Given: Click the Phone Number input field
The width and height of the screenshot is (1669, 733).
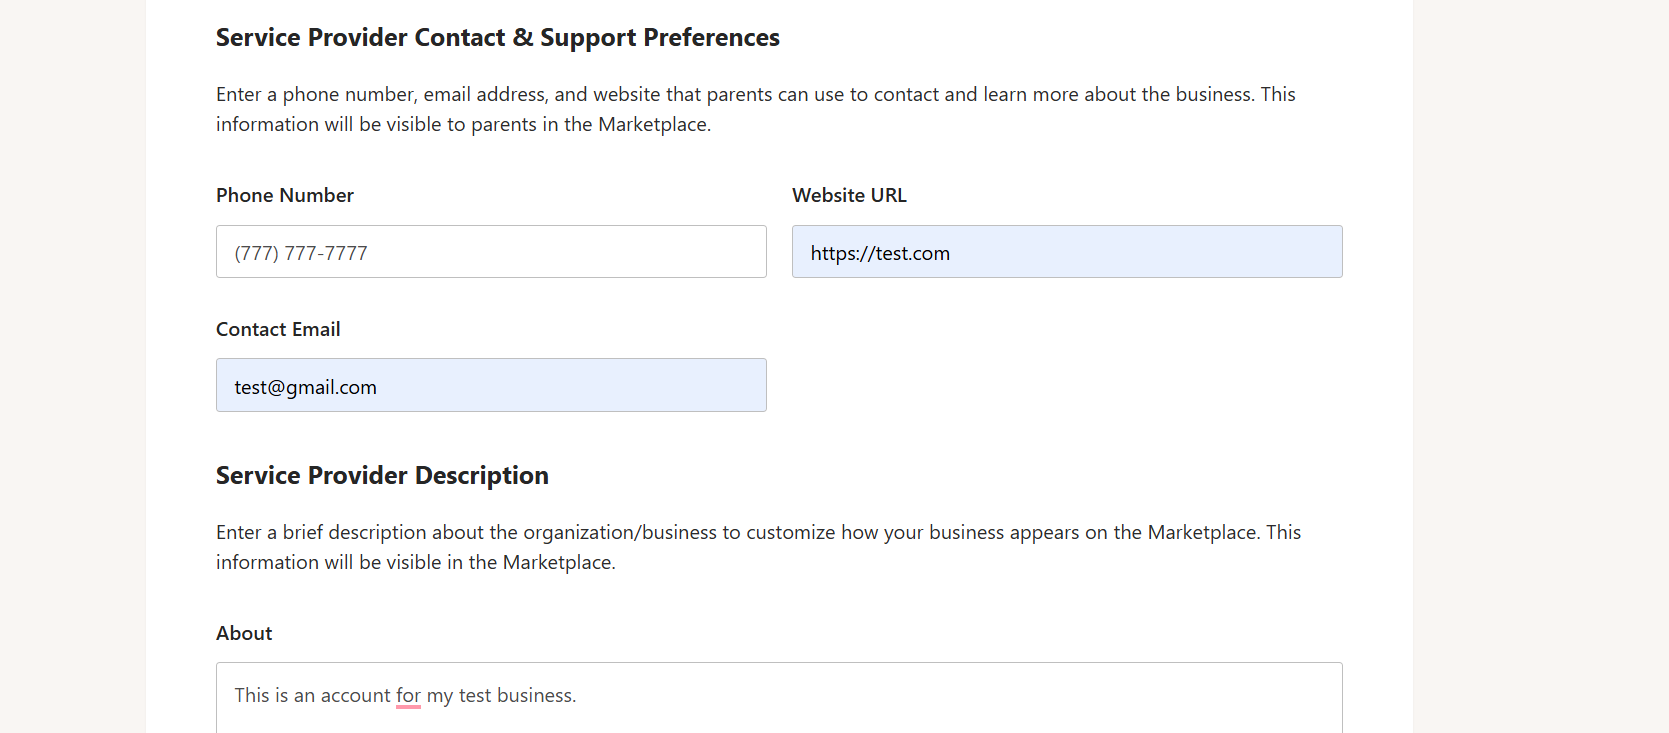Looking at the screenshot, I should pyautogui.click(x=491, y=252).
